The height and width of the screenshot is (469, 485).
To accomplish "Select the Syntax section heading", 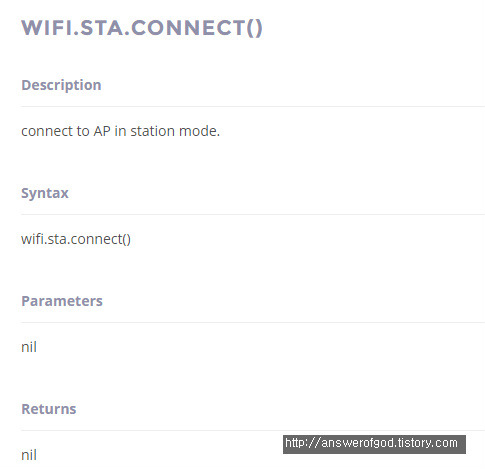I will (45, 193).
